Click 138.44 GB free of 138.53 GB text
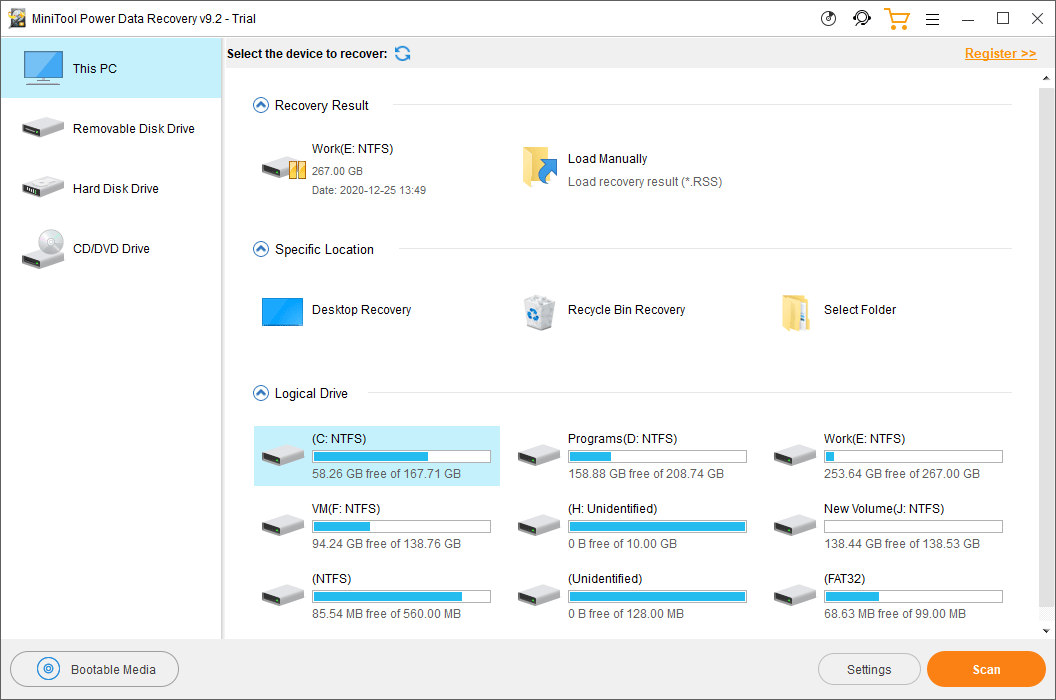Screen dimensions: 1056x700 click(902, 544)
